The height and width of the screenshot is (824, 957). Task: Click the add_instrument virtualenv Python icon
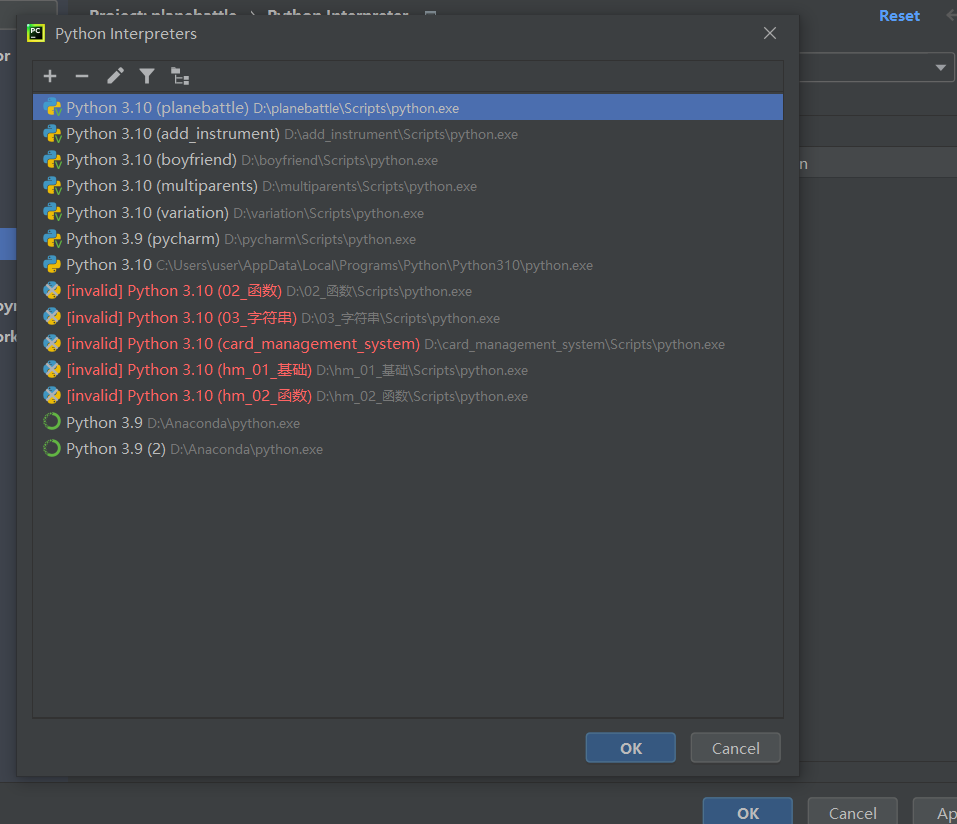pyautogui.click(x=52, y=134)
